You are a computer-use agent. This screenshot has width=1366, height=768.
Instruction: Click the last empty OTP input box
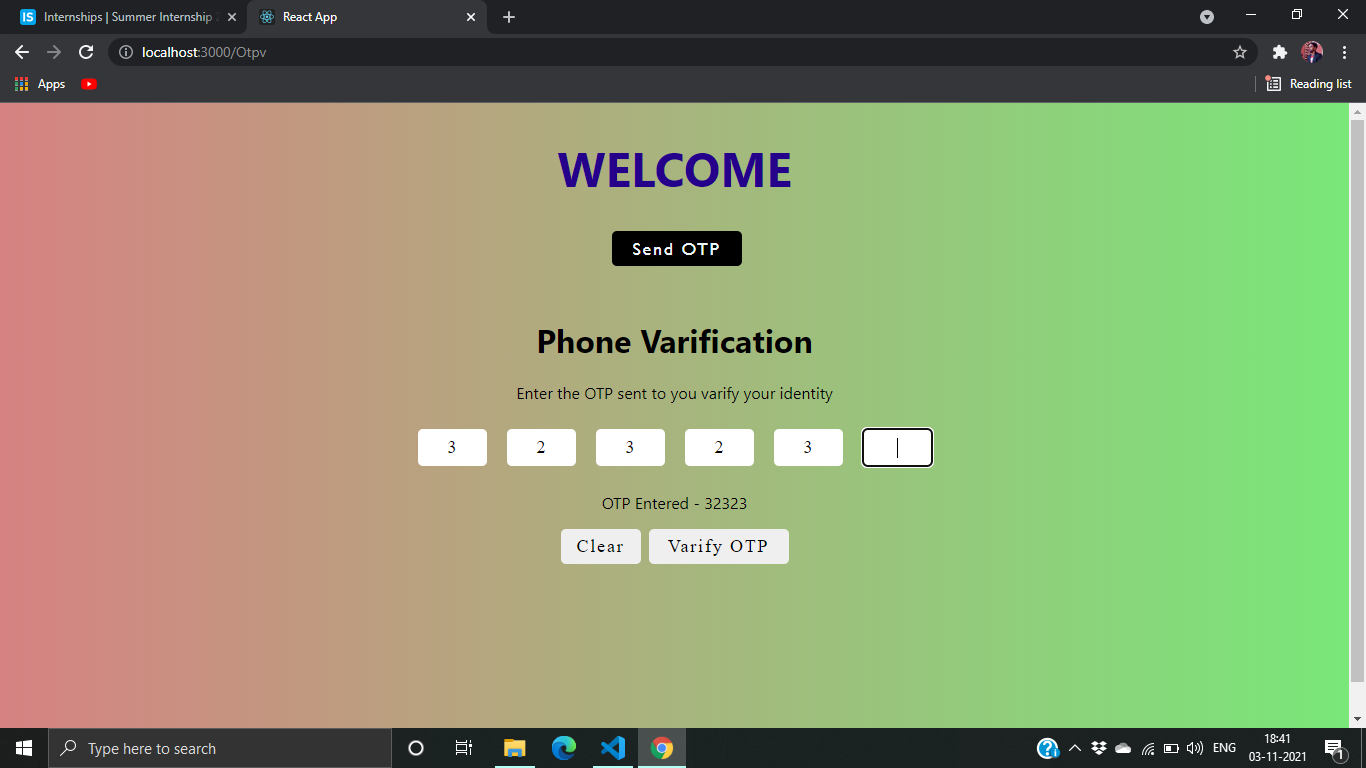[897, 447]
